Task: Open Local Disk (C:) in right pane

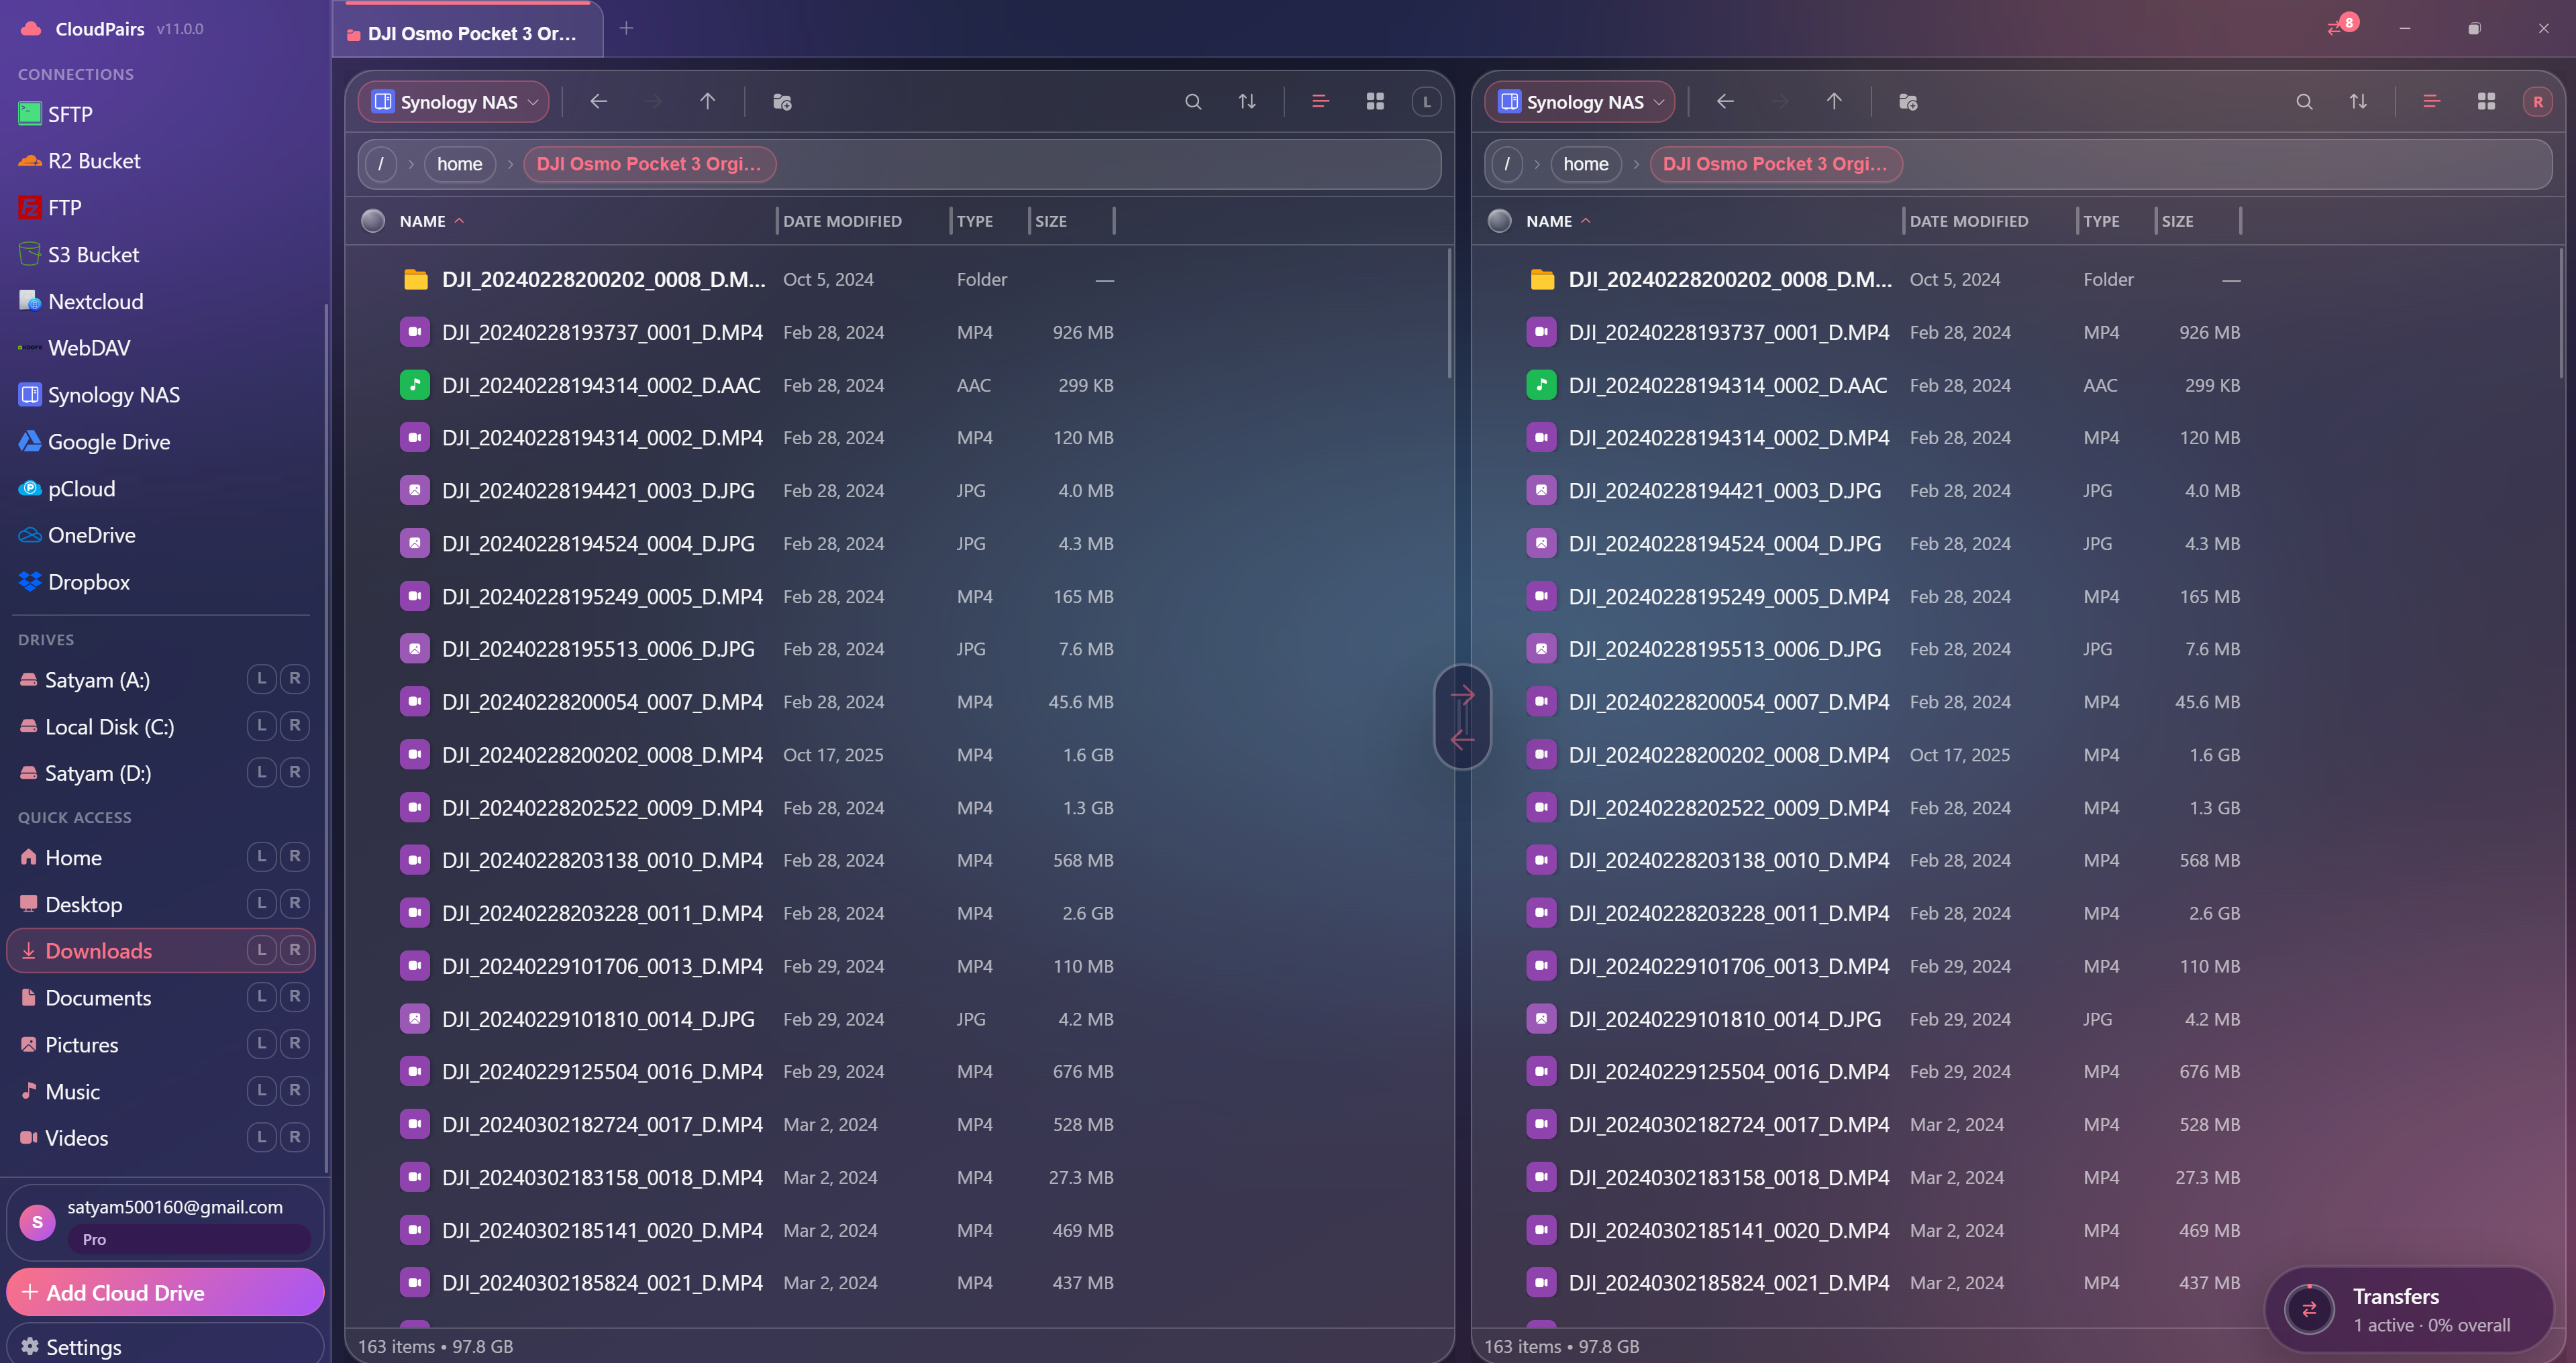Action: tap(294, 726)
